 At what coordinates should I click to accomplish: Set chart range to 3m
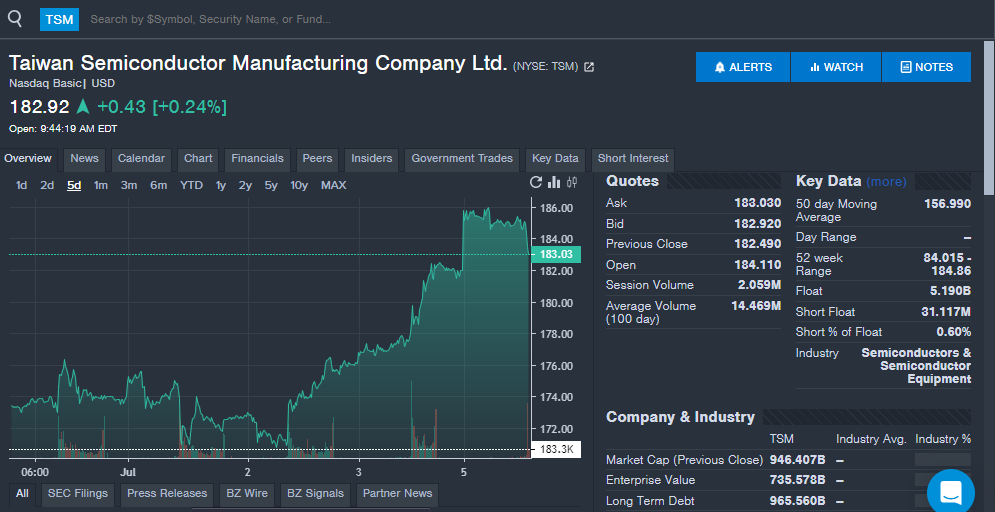(129, 185)
